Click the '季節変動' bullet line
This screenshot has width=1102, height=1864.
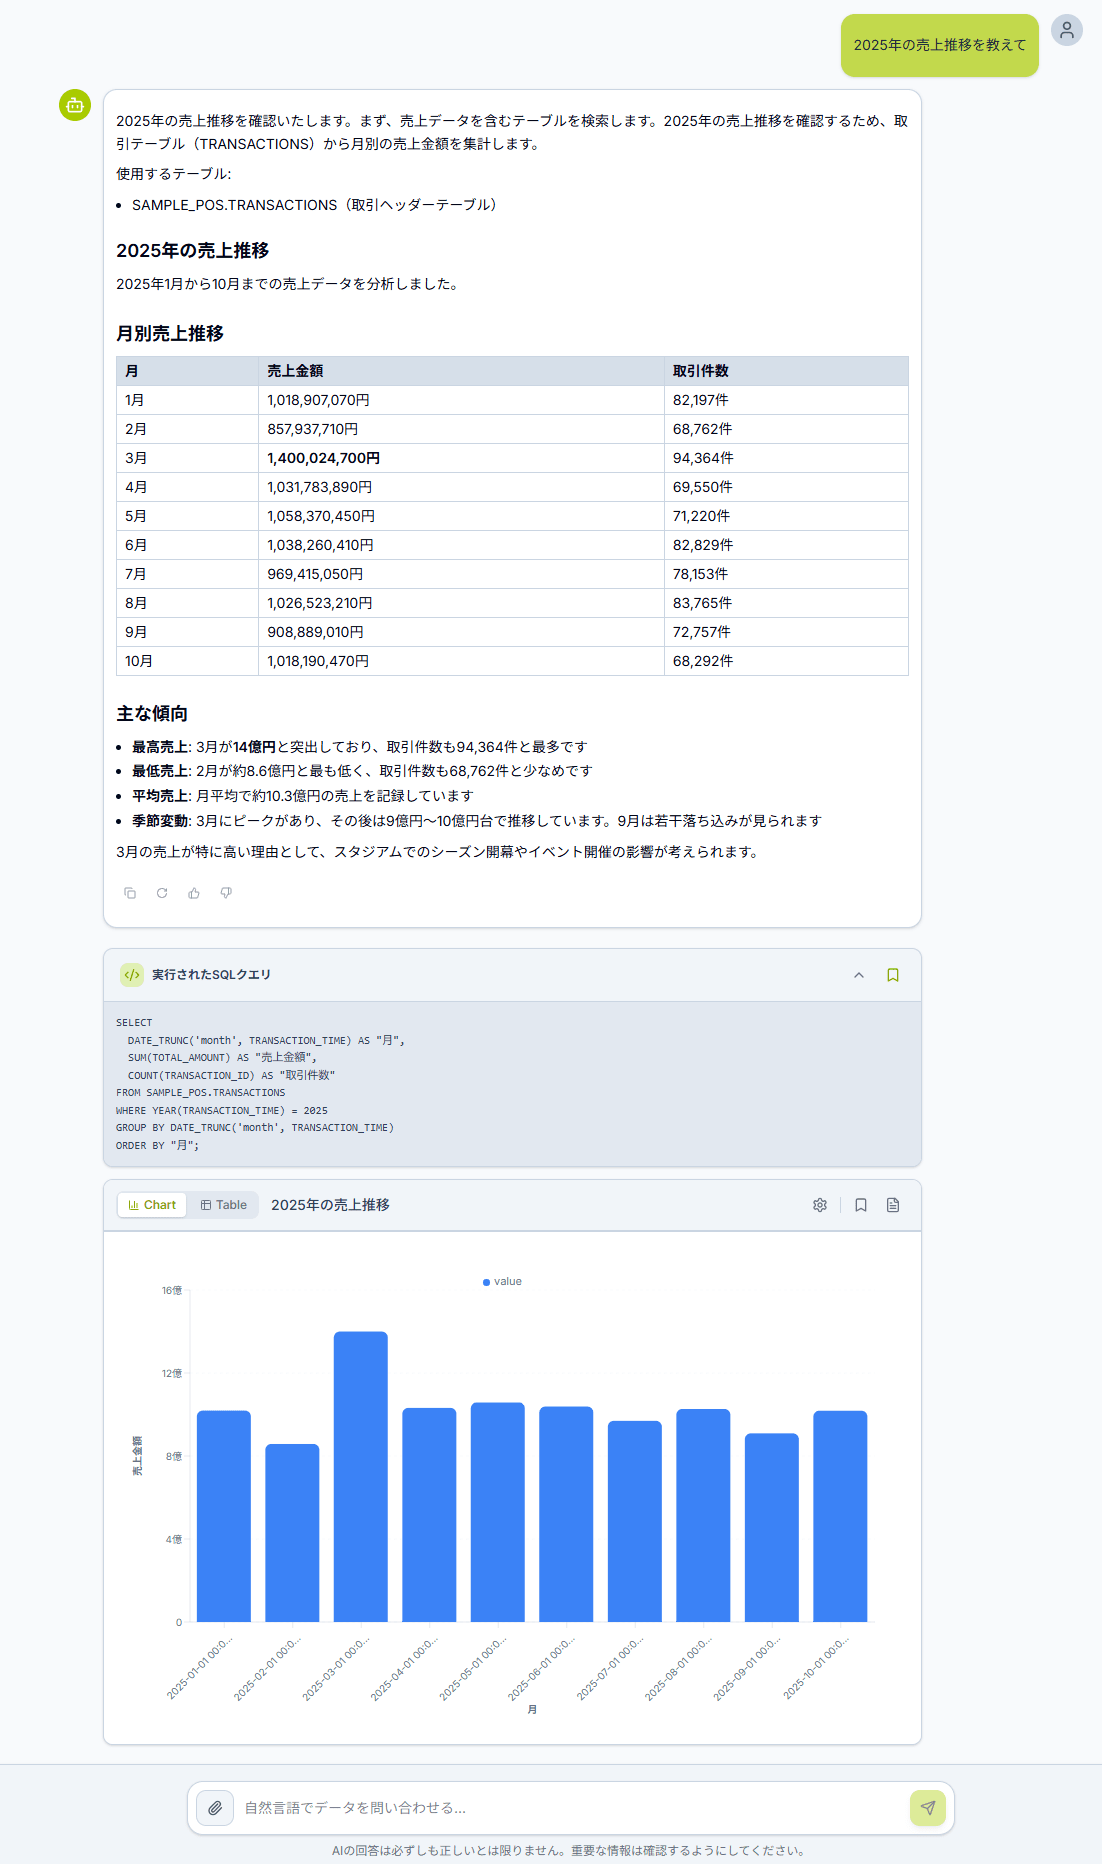point(477,821)
